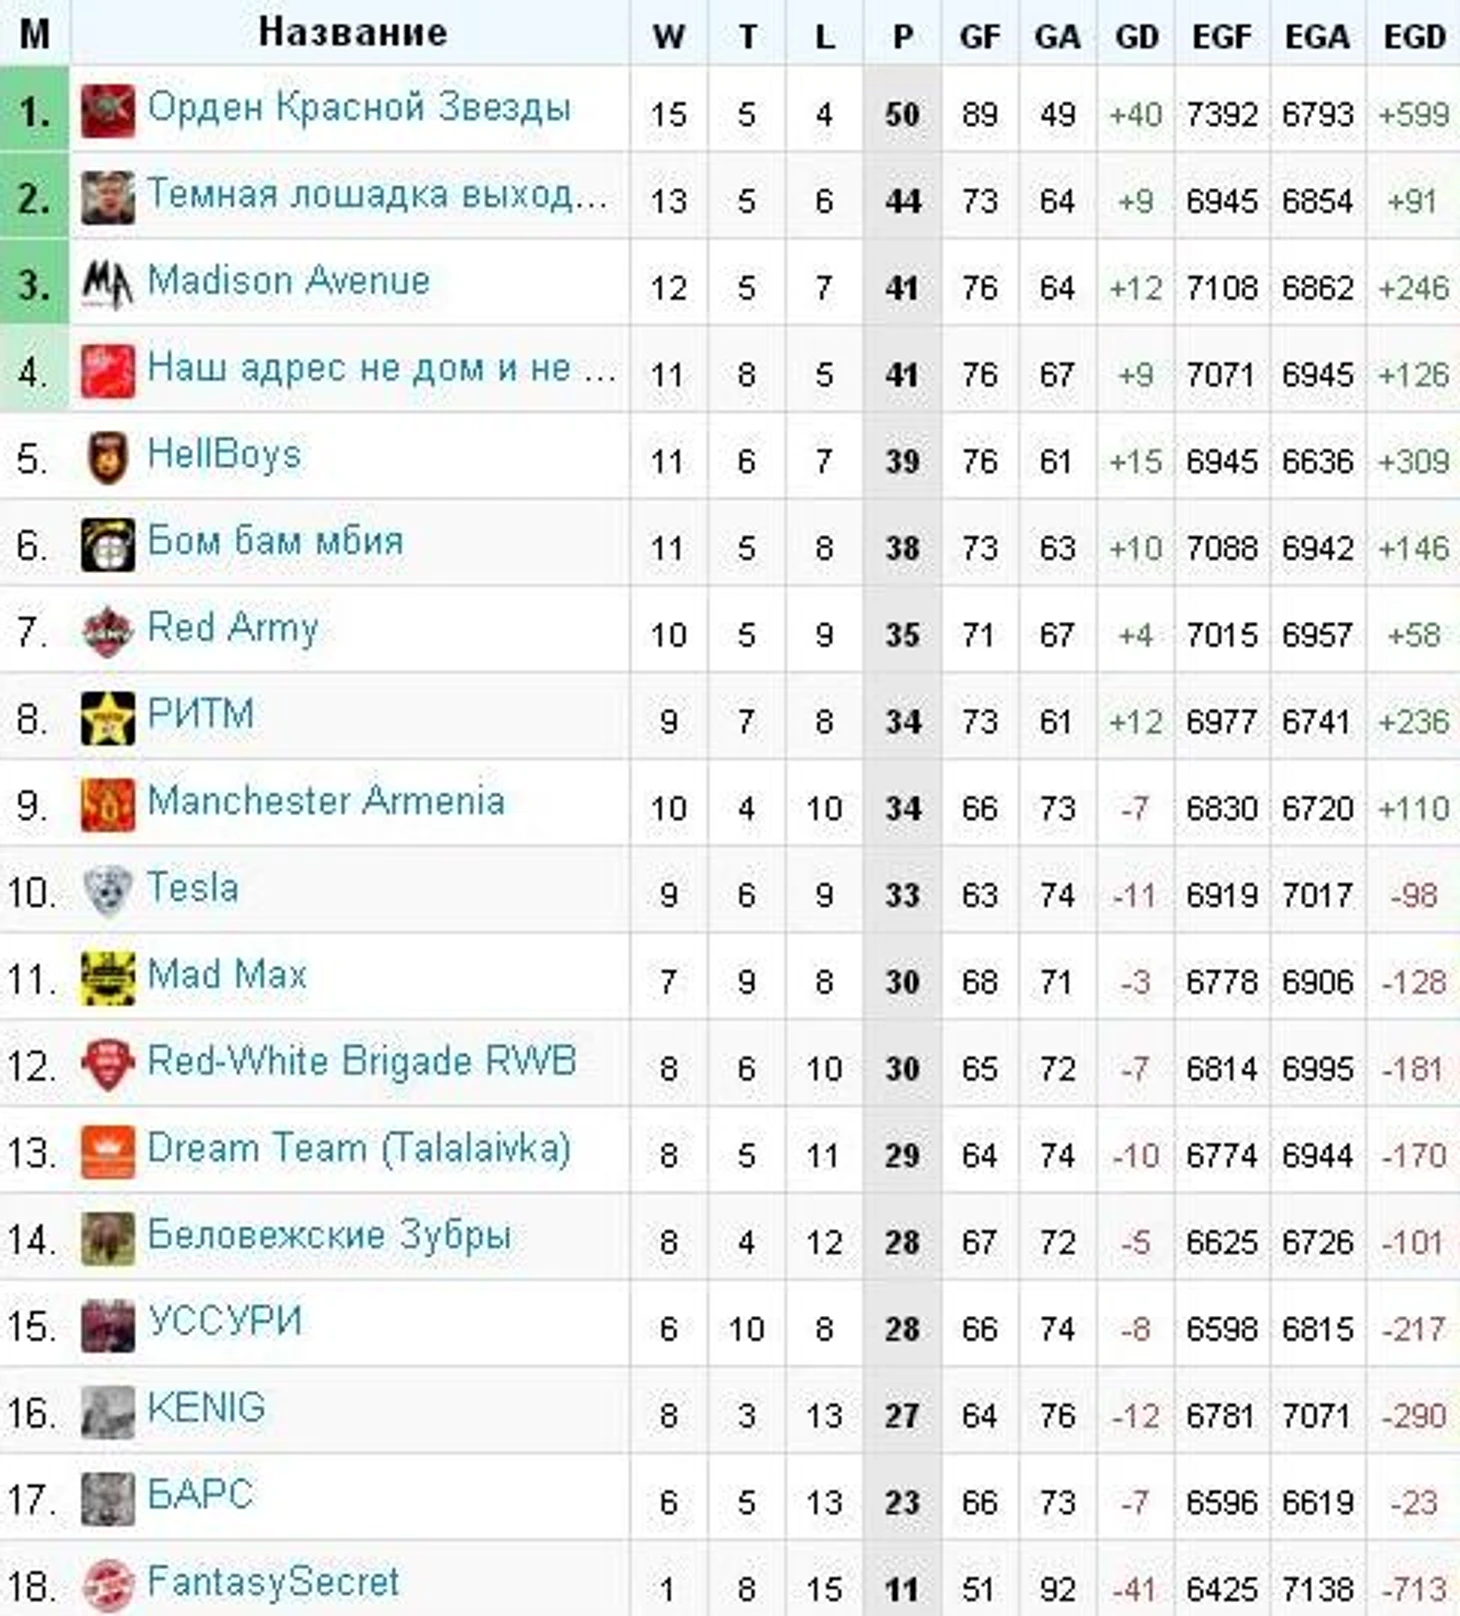Click the Орден Красной Звезды team logo
Screen dimensions: 1460x1616
(x=108, y=111)
